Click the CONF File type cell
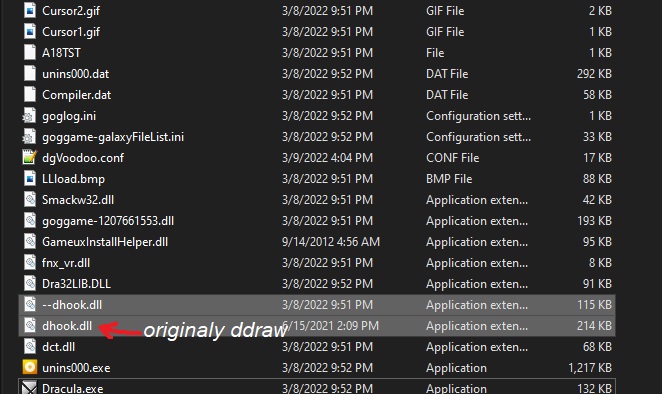The image size is (662, 394). [x=452, y=158]
